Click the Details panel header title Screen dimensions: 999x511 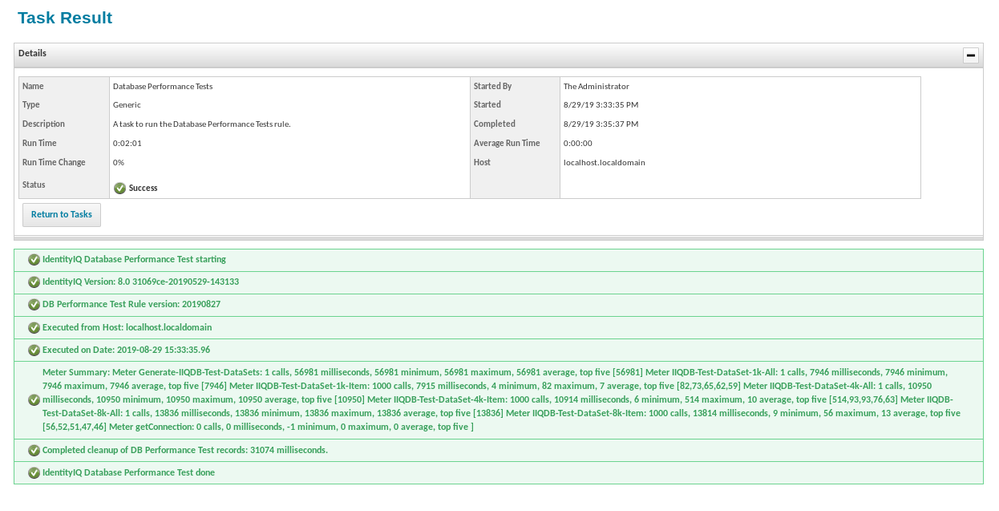coord(32,53)
